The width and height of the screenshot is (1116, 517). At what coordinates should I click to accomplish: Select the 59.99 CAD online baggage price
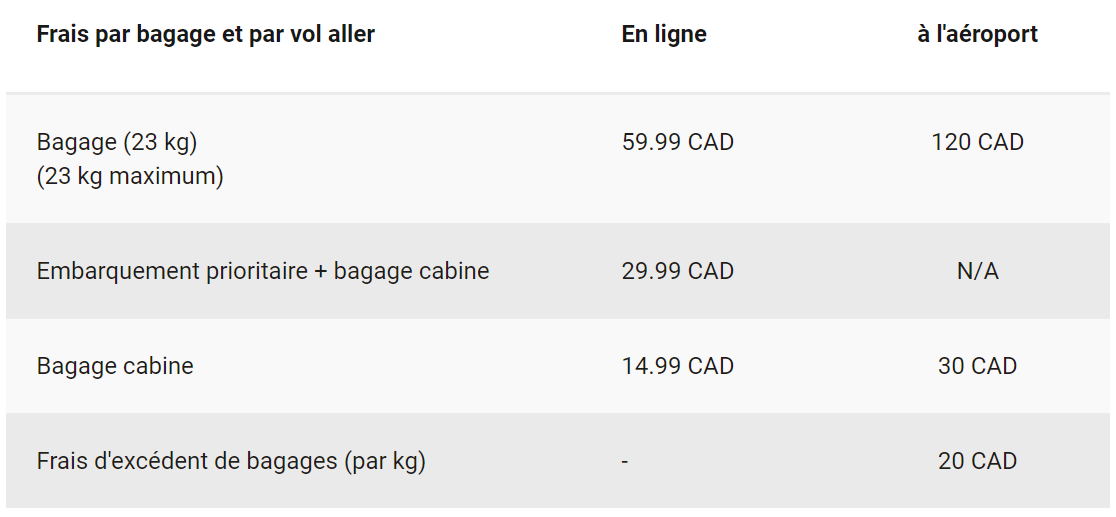[x=677, y=142]
